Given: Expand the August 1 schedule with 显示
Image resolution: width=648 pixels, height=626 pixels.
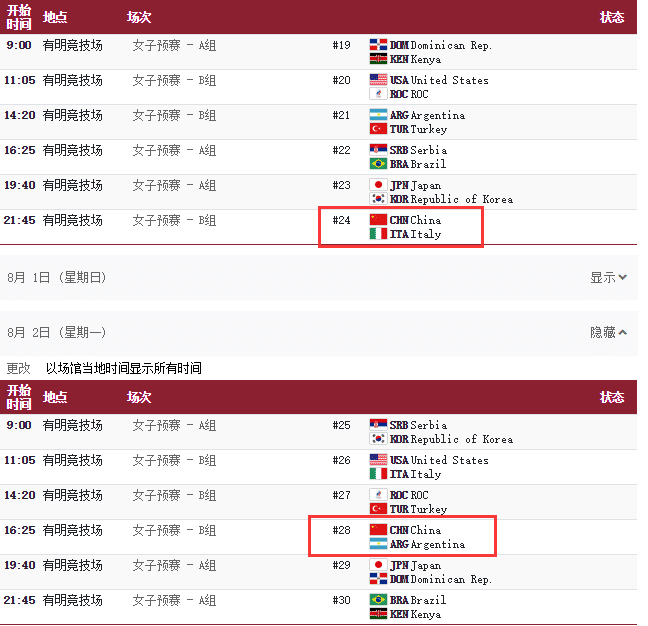Looking at the screenshot, I should 608,278.
